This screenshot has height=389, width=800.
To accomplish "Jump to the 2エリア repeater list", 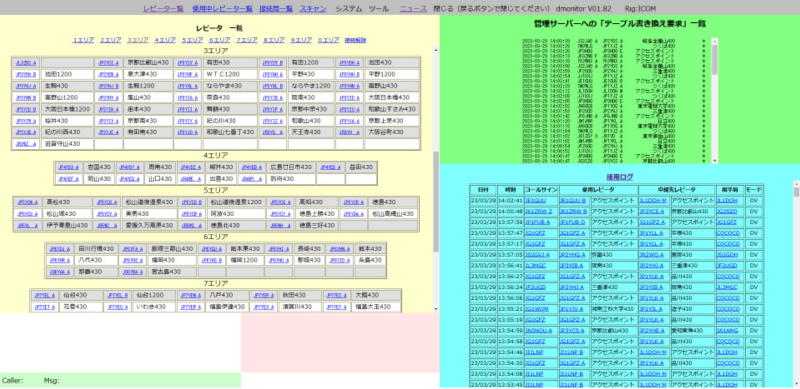I will pyautogui.click(x=110, y=40).
